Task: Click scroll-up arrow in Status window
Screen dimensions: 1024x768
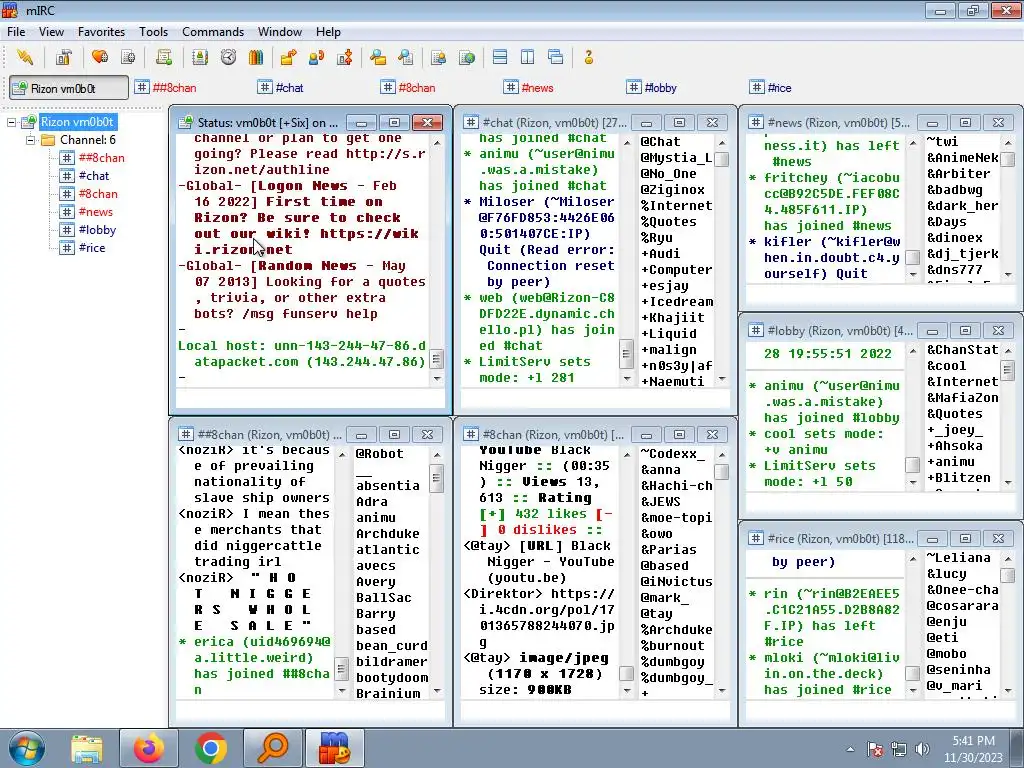Action: point(437,142)
